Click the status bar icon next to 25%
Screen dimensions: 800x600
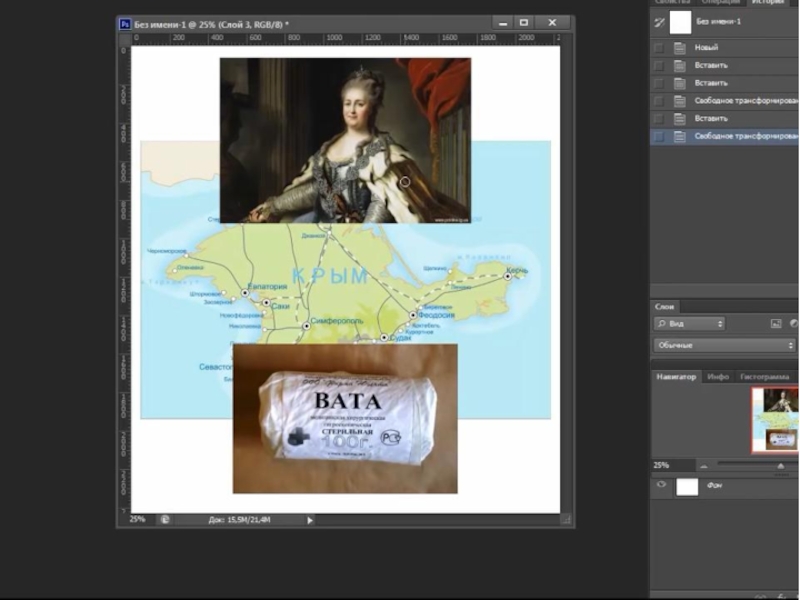click(165, 520)
